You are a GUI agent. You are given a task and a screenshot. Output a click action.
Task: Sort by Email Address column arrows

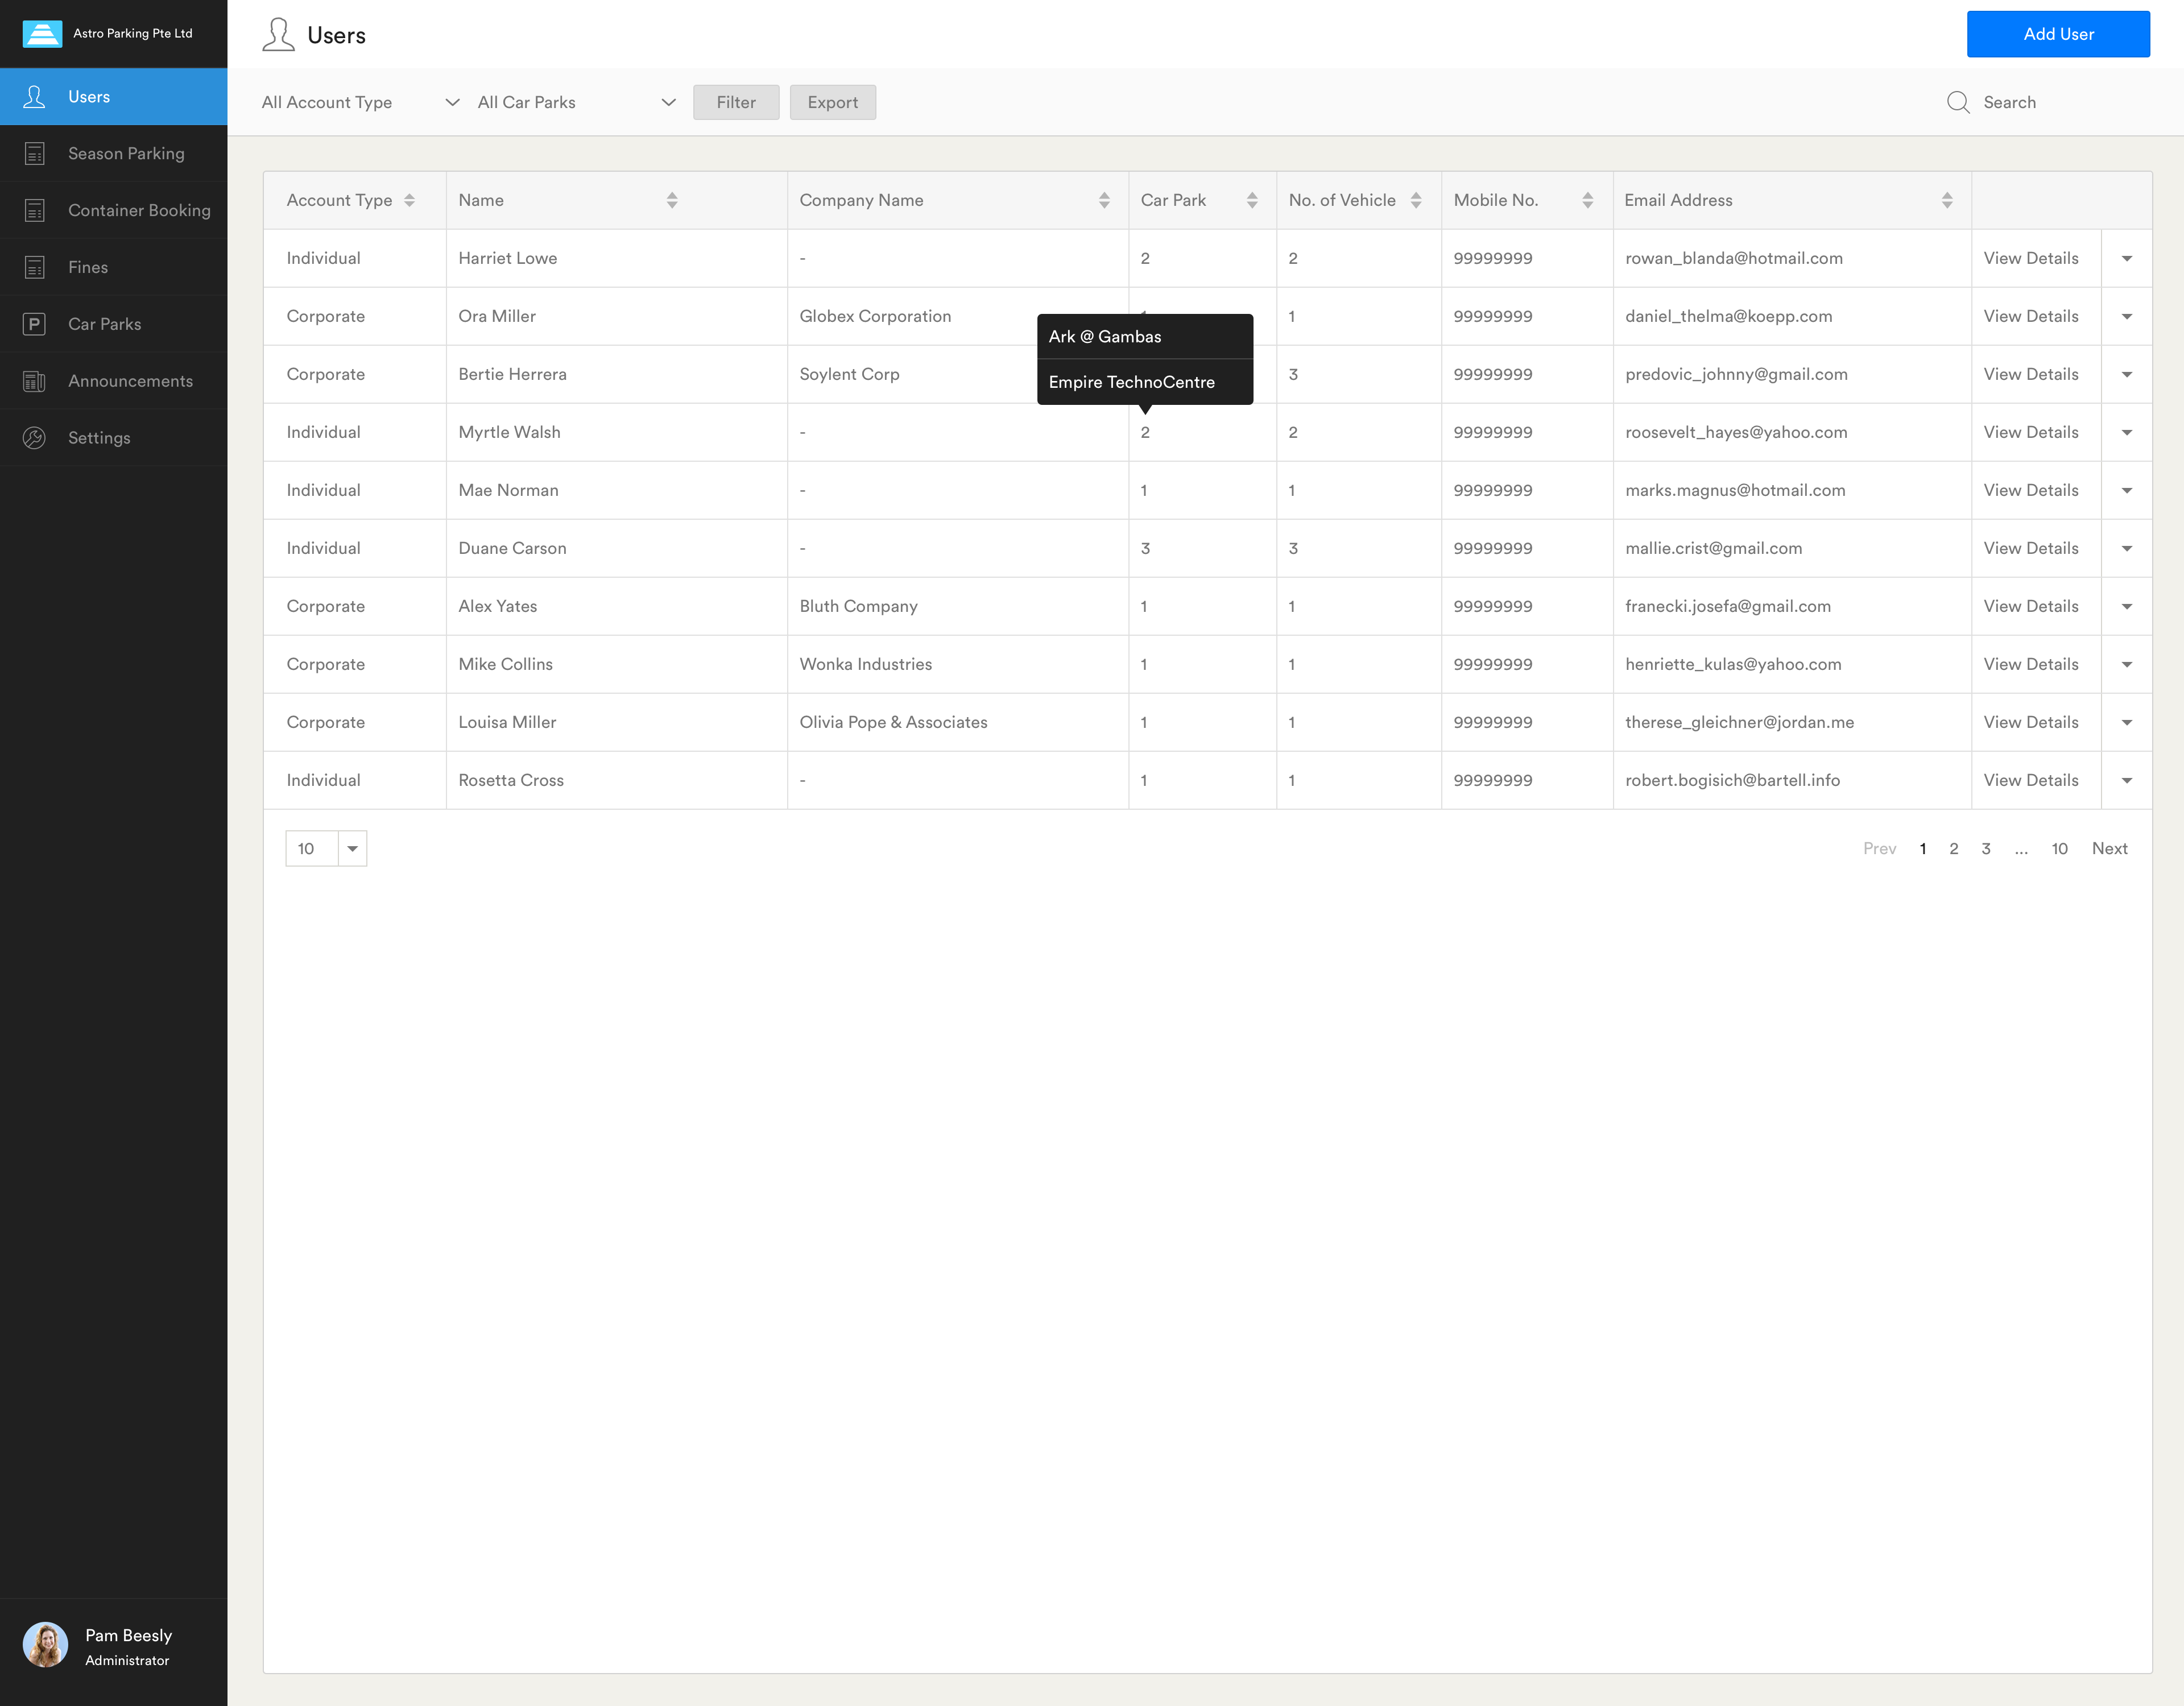(1946, 200)
